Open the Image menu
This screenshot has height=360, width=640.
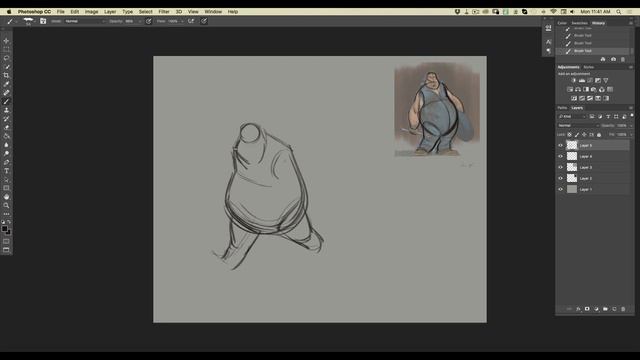pos(91,11)
